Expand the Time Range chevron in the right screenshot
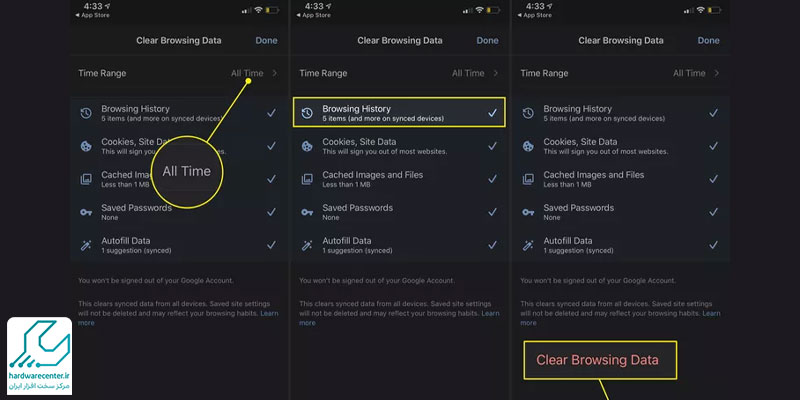Viewport: 800px width, 400px height. tap(716, 73)
